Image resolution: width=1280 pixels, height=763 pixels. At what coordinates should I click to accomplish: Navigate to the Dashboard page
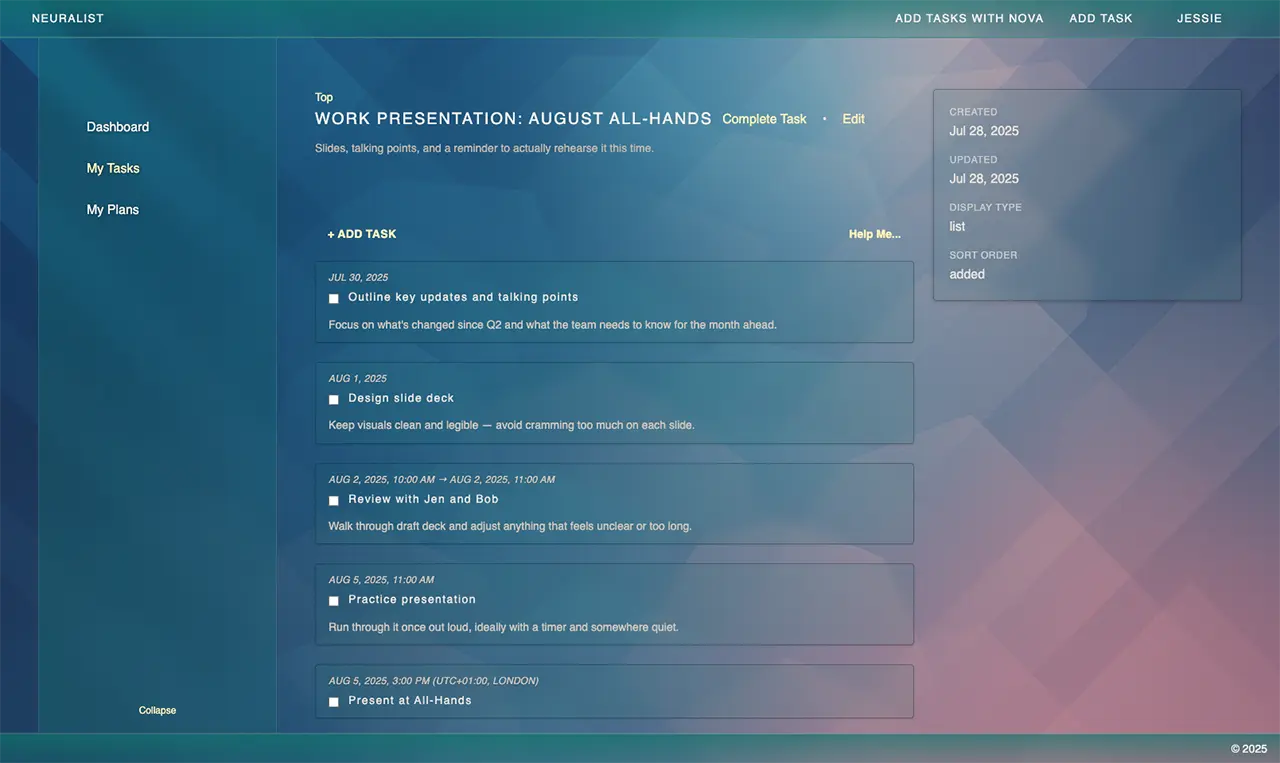pos(117,126)
